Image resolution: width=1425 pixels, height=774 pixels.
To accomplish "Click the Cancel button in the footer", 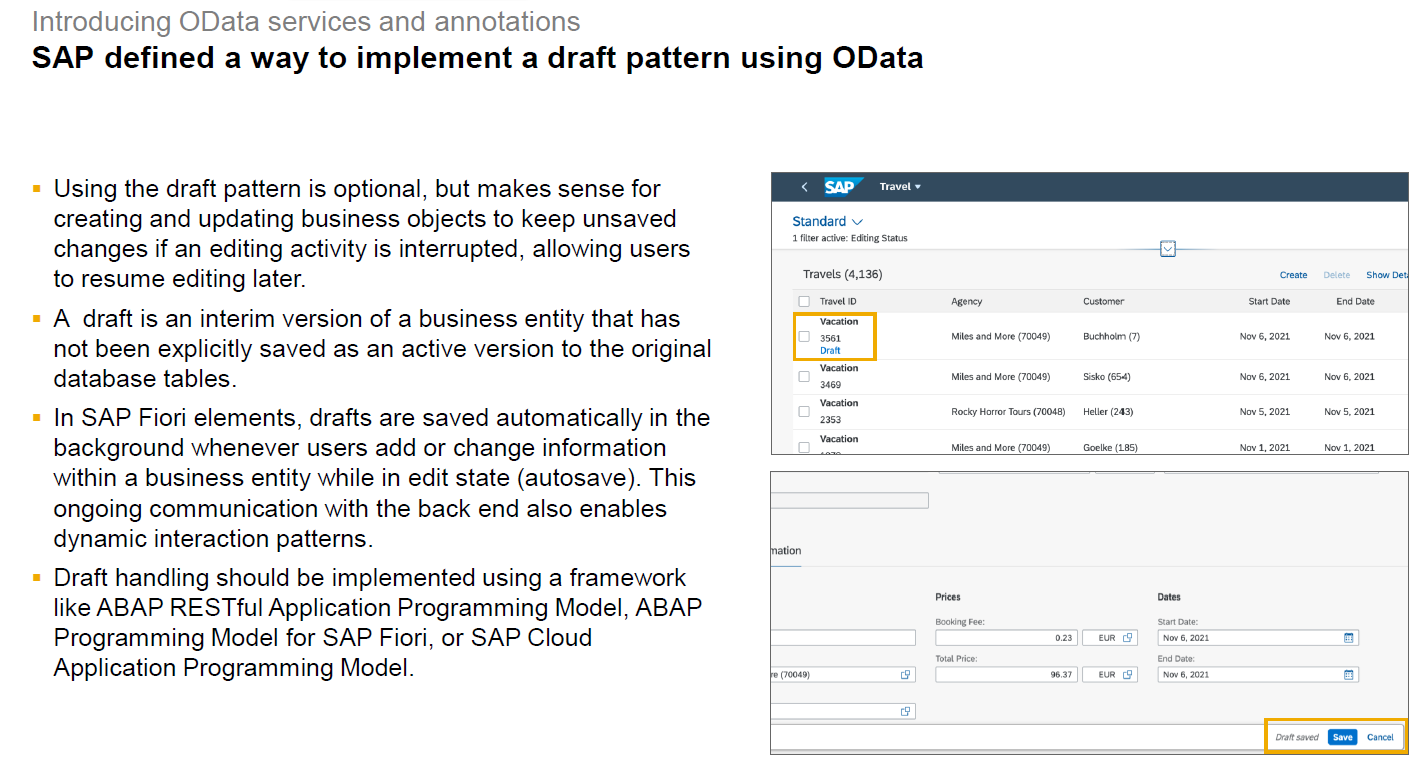I will tap(1380, 737).
